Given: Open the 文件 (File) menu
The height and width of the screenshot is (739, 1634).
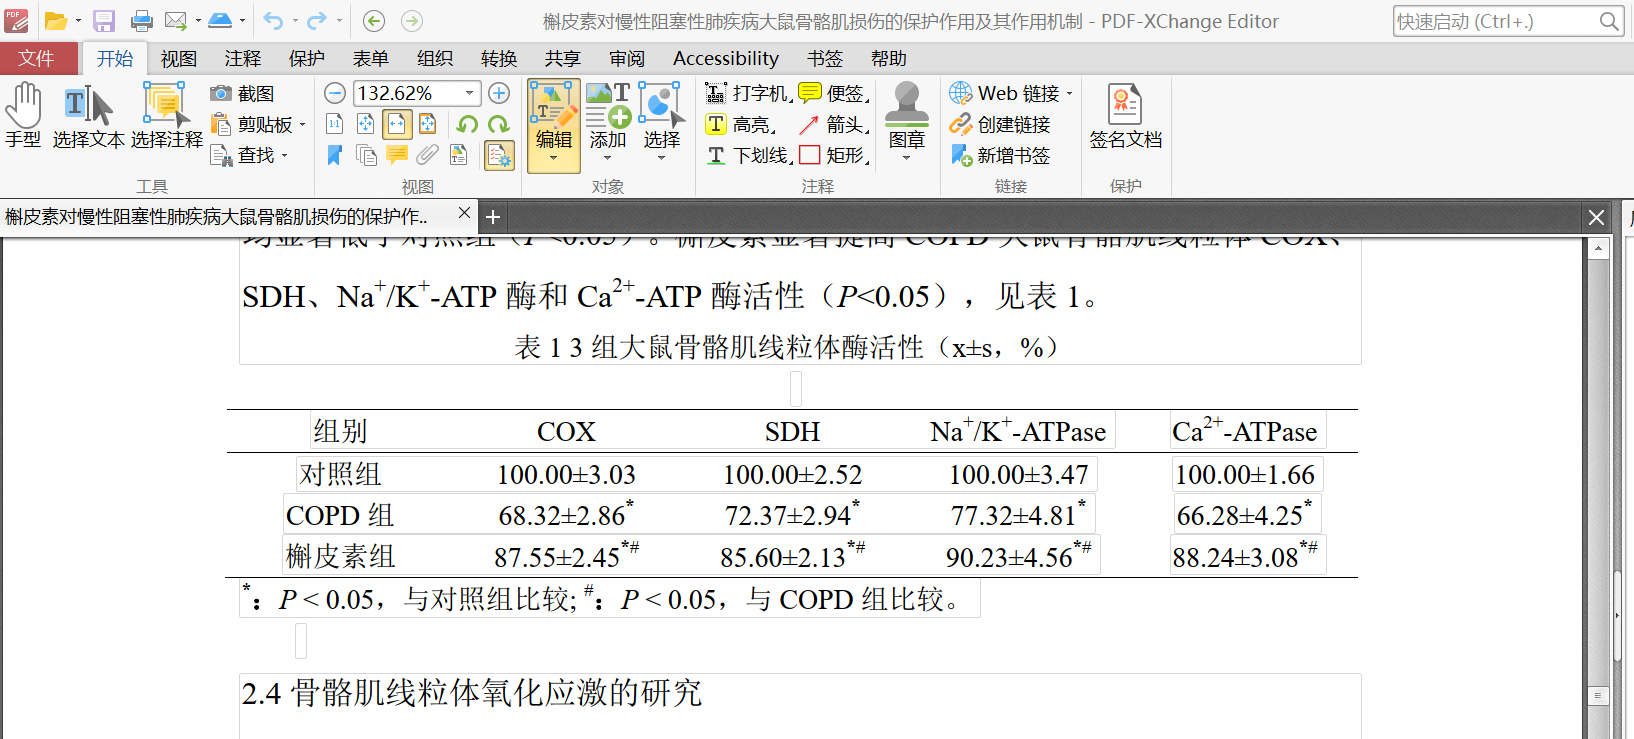Looking at the screenshot, I should click(x=36, y=59).
